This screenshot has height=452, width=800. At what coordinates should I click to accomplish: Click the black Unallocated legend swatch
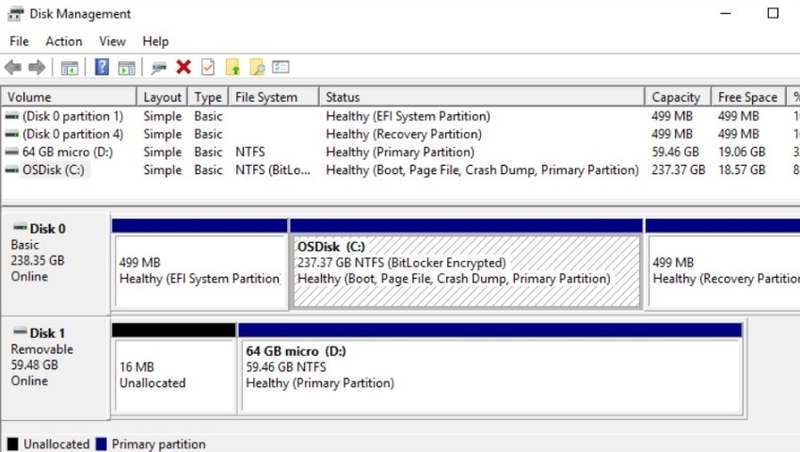pos(13,444)
